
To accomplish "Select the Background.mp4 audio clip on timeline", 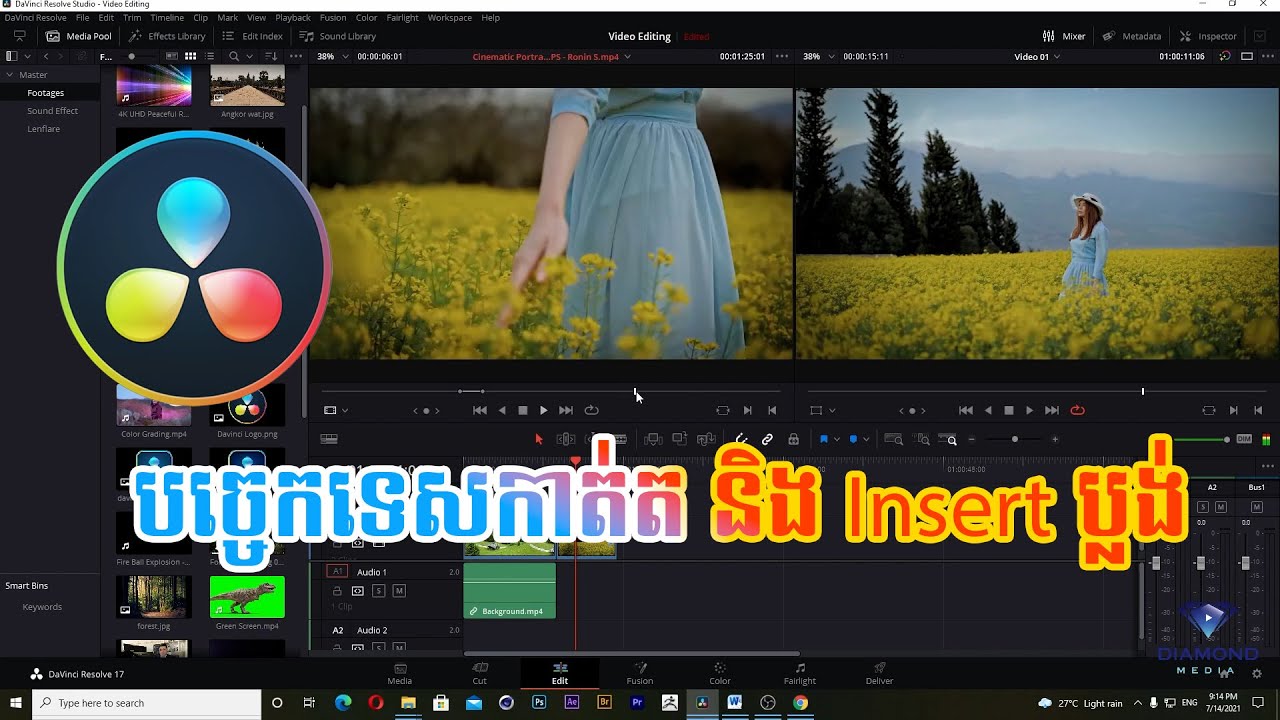I will click(x=509, y=591).
